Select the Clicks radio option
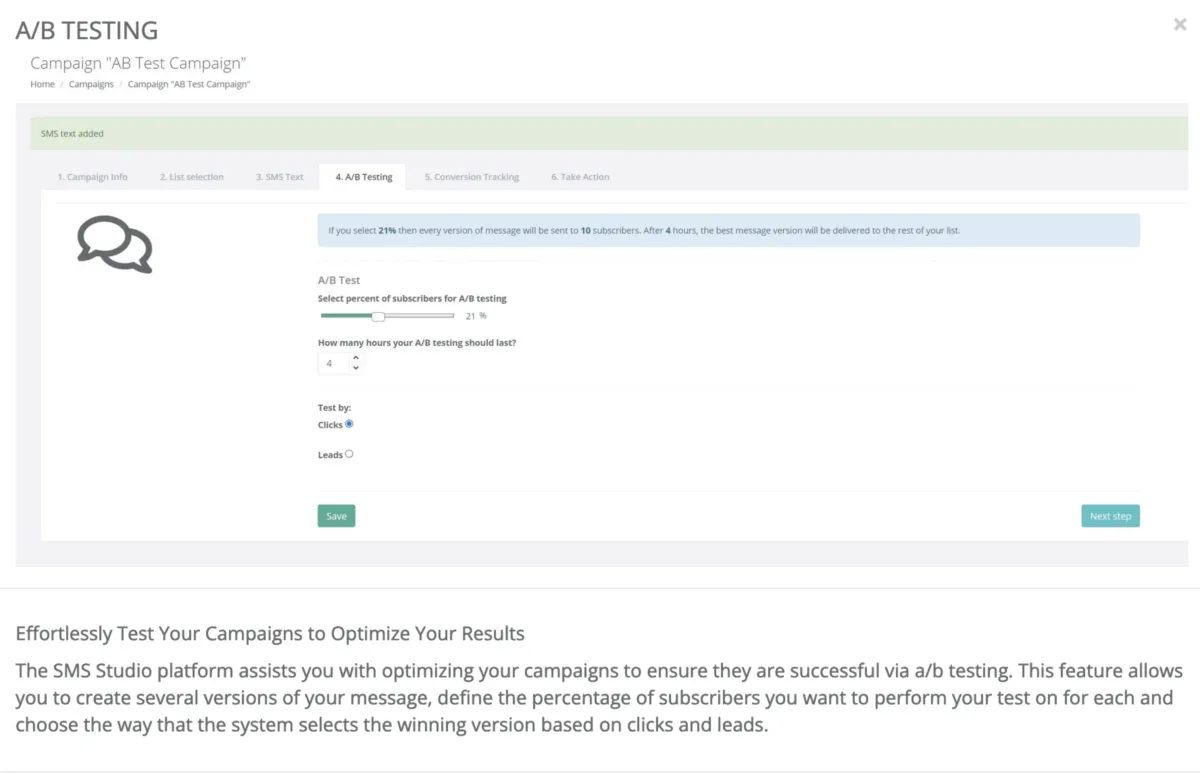 click(x=349, y=424)
